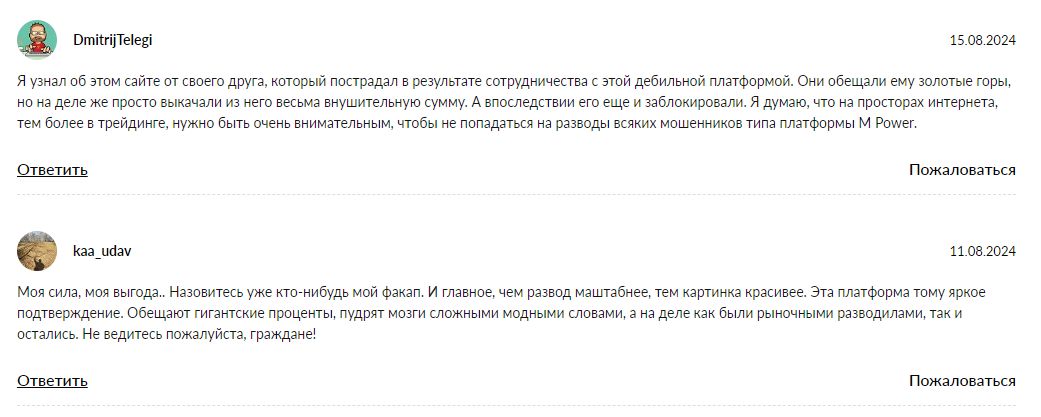This screenshot has width=1041, height=417.
Task: Click the dashed divider below kaa_udav's comment
Action: pos(516,405)
